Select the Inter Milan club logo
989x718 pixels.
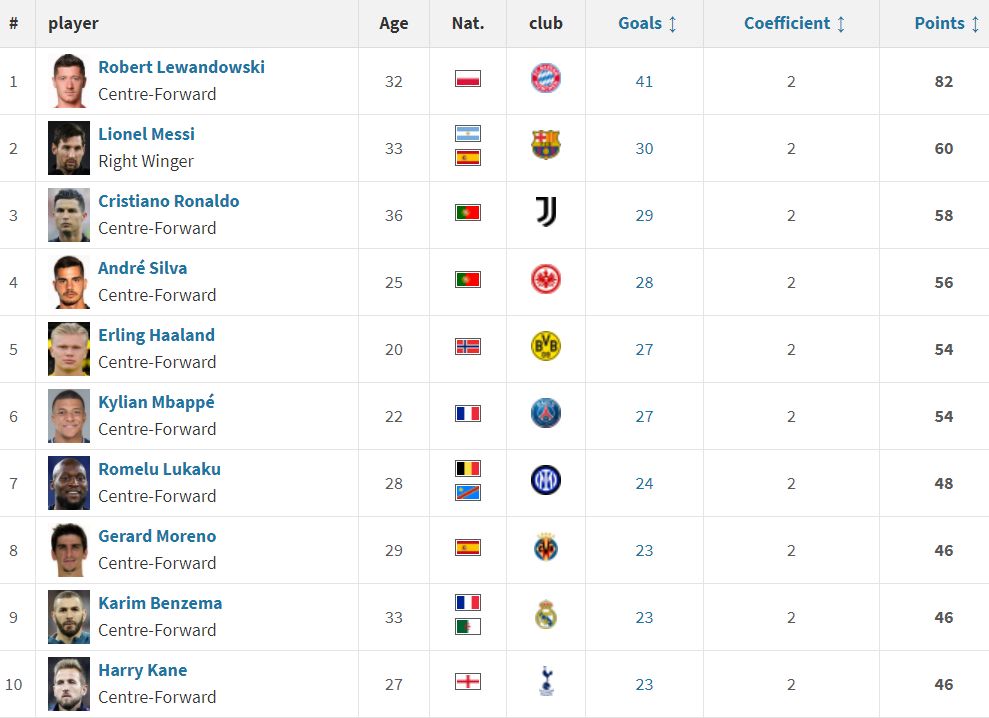click(546, 480)
